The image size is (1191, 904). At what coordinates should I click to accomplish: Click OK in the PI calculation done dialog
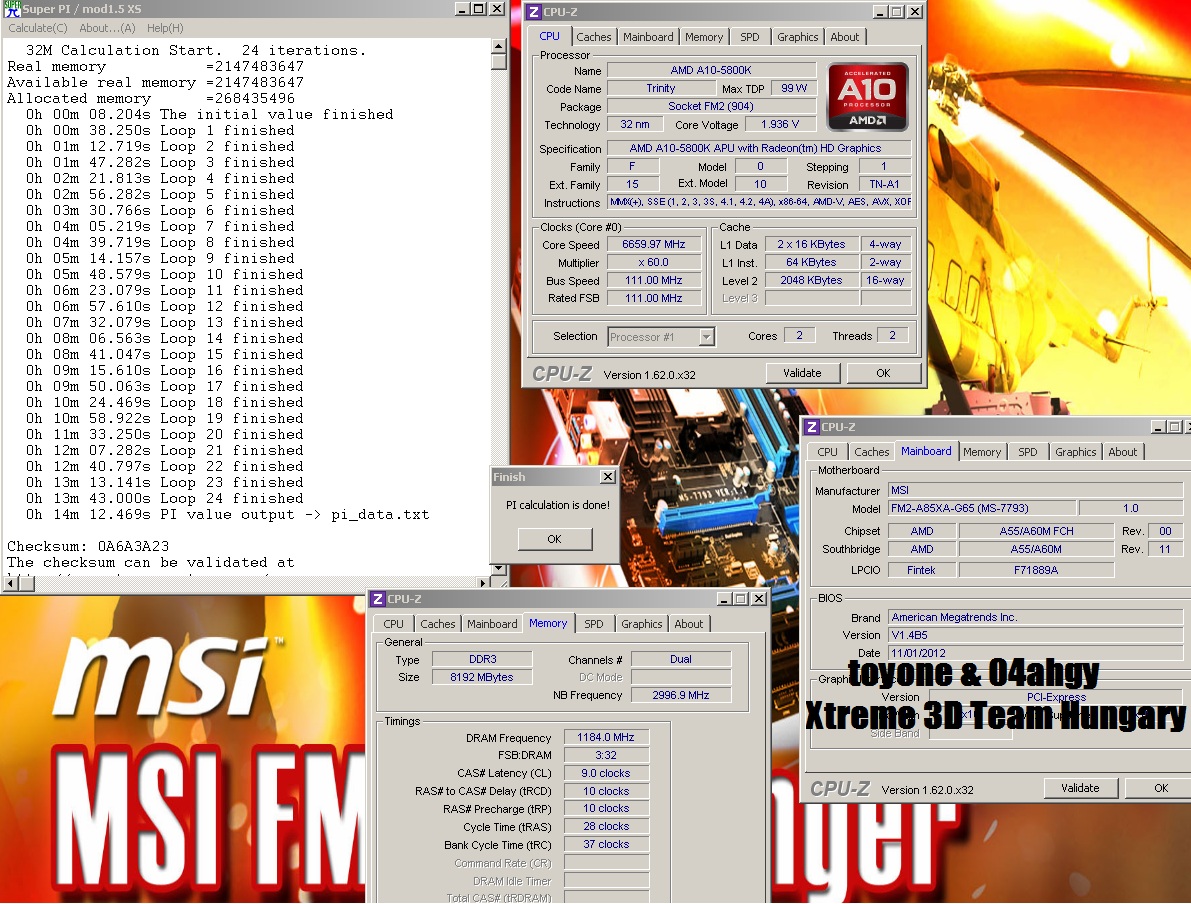[x=554, y=539]
